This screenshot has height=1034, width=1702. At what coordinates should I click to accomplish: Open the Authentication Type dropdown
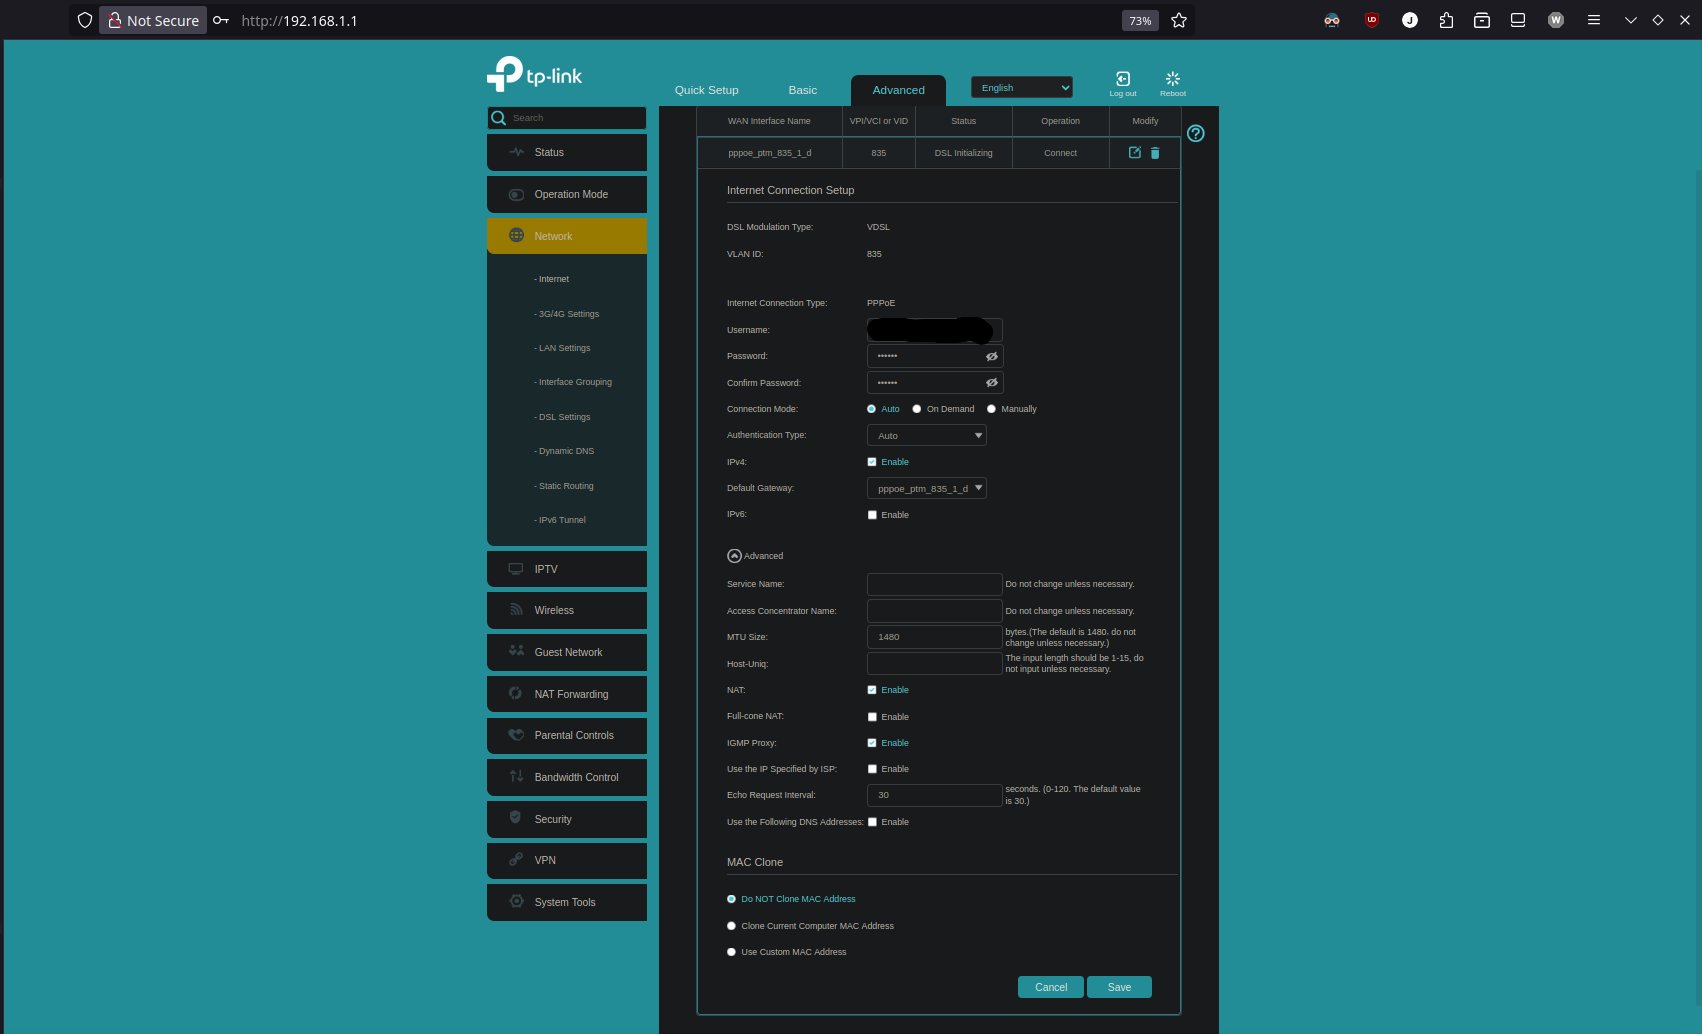click(926, 436)
